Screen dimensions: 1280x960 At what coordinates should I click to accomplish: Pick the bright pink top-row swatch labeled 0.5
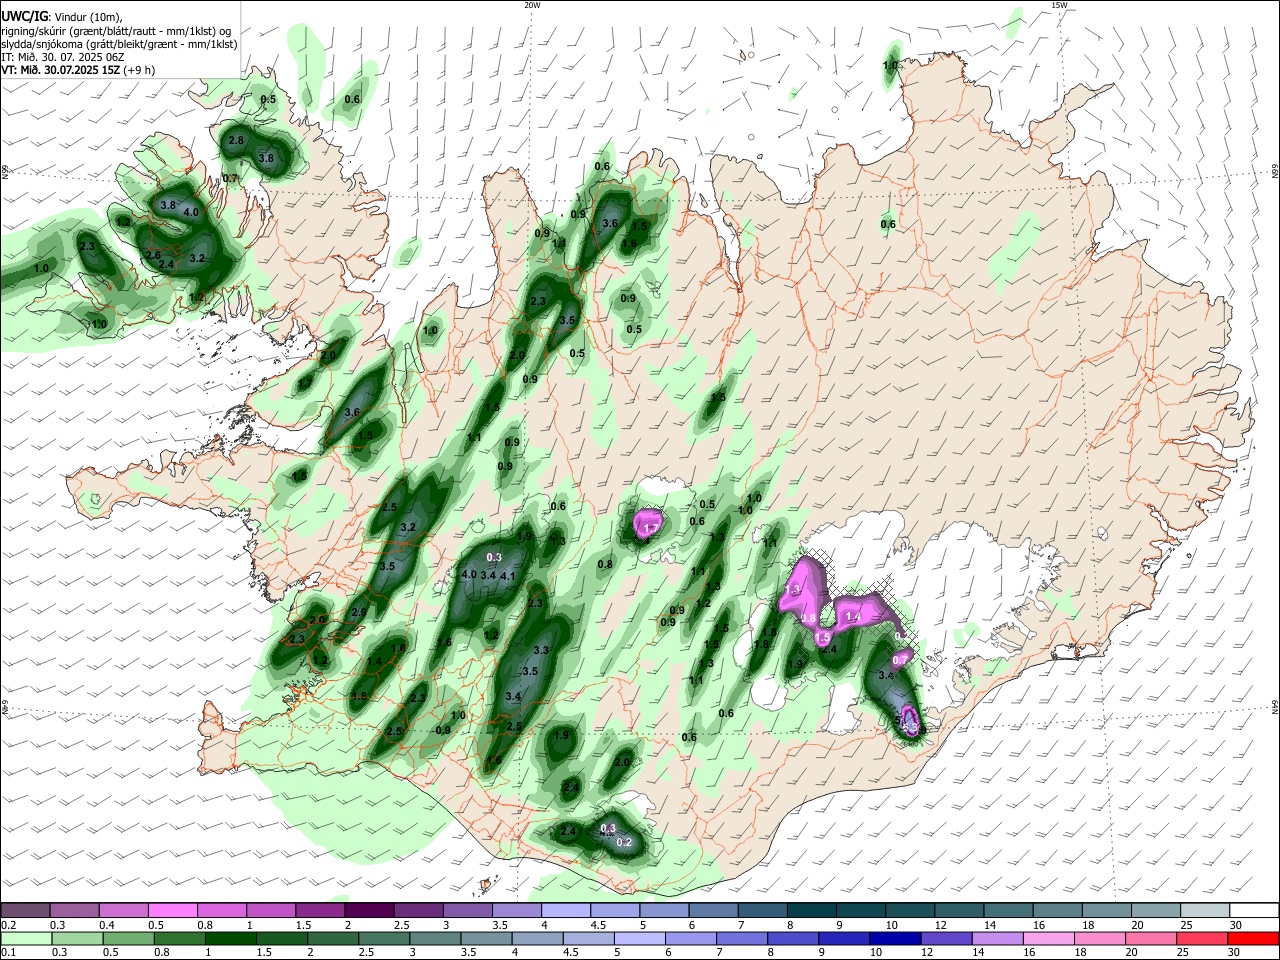[172, 910]
